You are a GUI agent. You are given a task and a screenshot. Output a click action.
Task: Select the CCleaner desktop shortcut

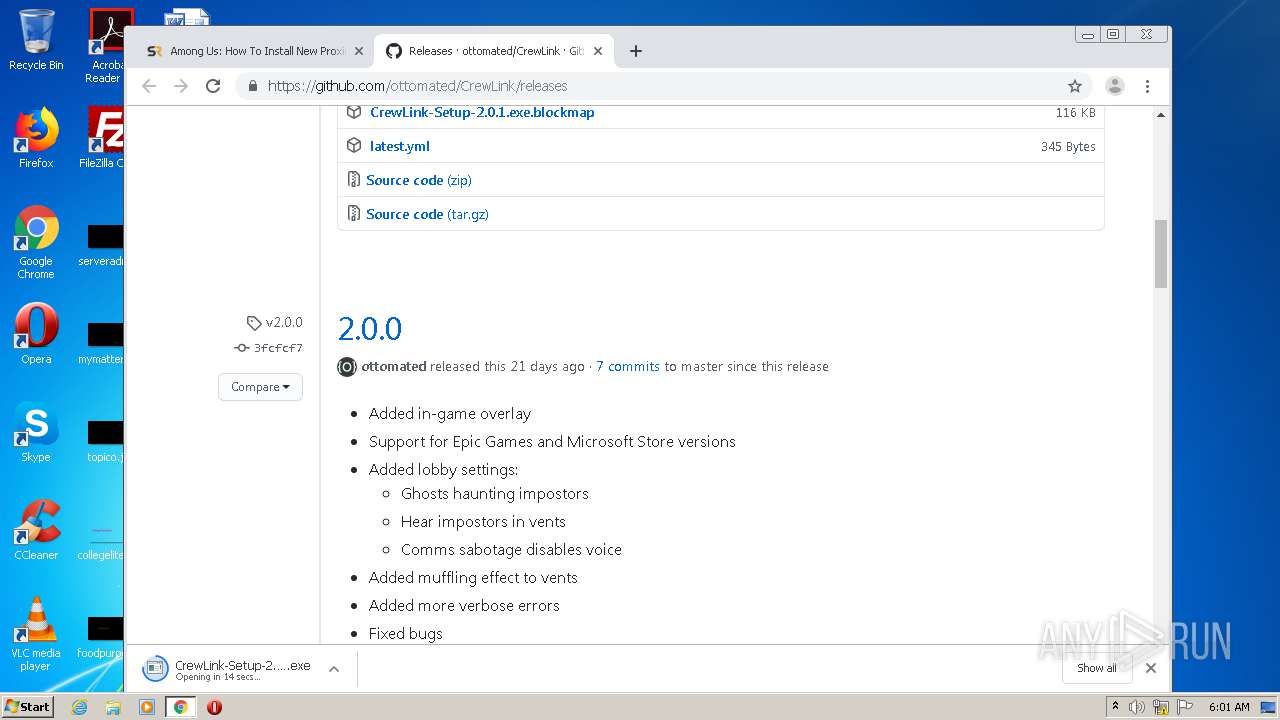pyautogui.click(x=36, y=530)
